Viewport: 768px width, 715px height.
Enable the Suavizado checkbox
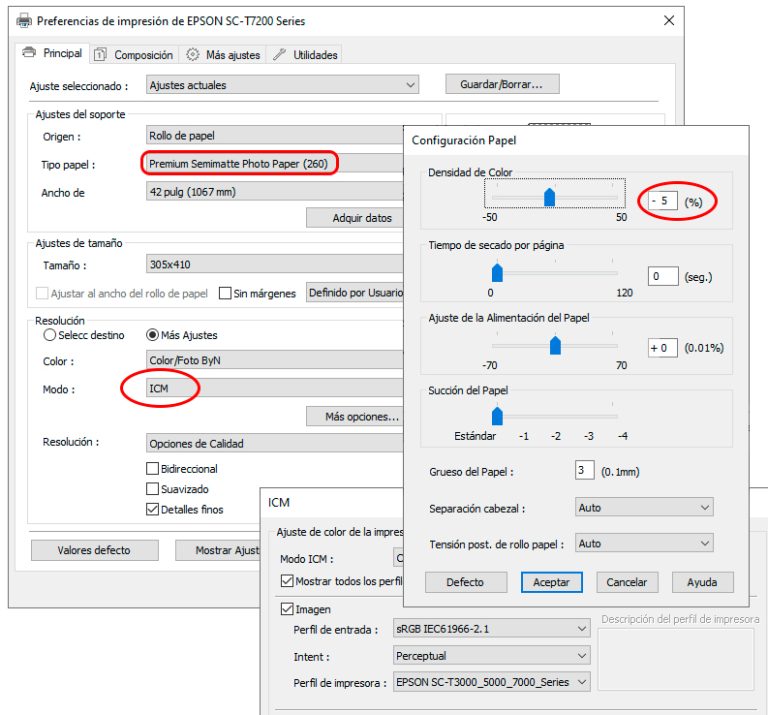coord(152,489)
